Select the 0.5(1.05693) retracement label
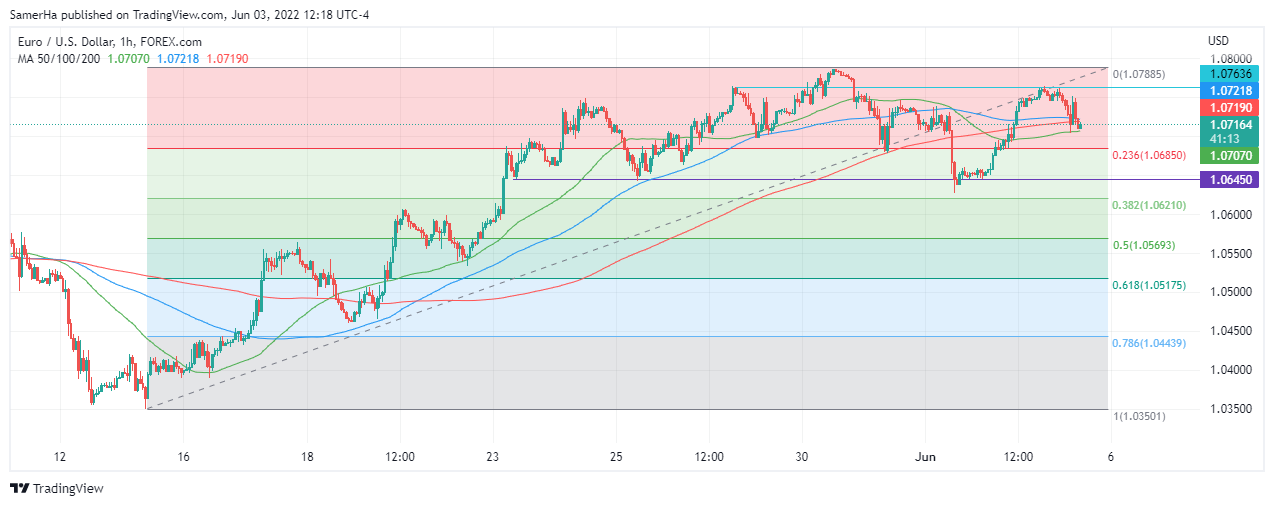 tap(1145, 245)
